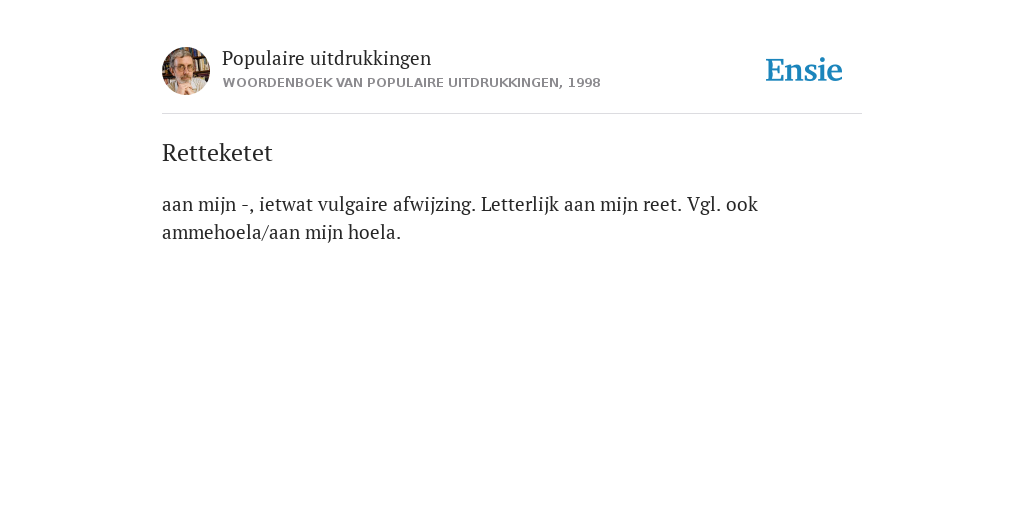The width and height of the screenshot is (1024, 512).
Task: Click the word ook ending the first line
Action: point(742,204)
